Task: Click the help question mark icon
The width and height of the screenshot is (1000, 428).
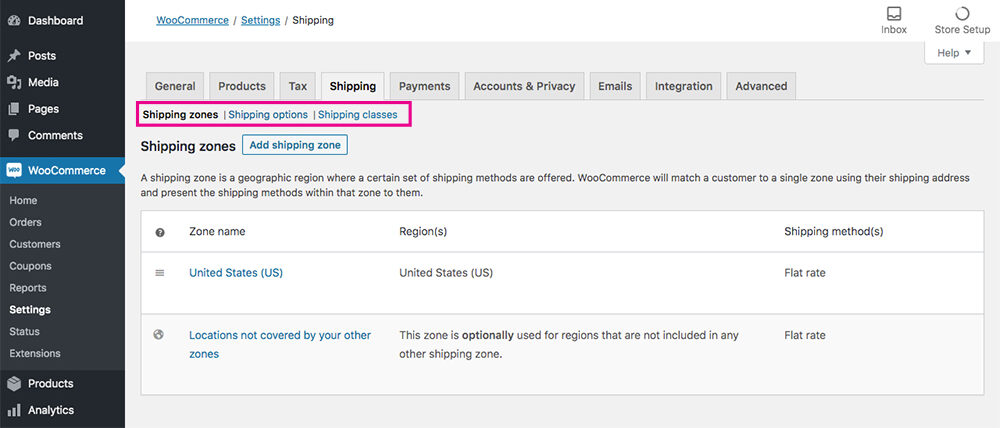Action: (160, 232)
